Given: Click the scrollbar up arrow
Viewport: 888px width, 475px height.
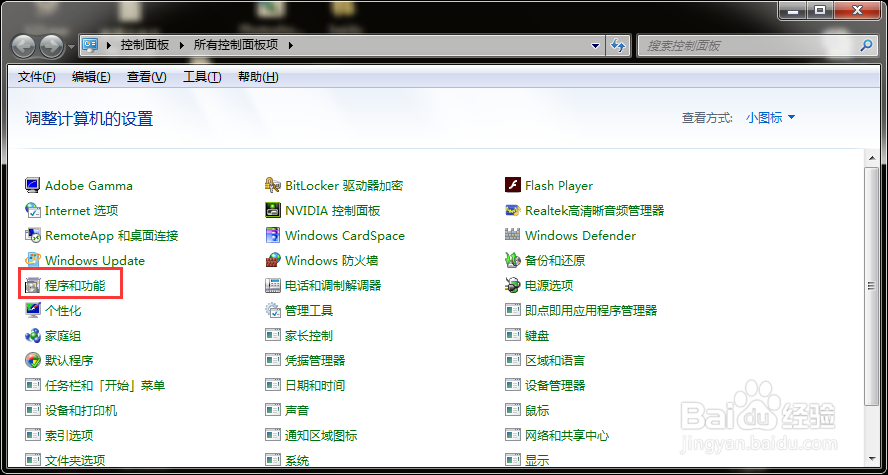Looking at the screenshot, I should pyautogui.click(x=871, y=159).
